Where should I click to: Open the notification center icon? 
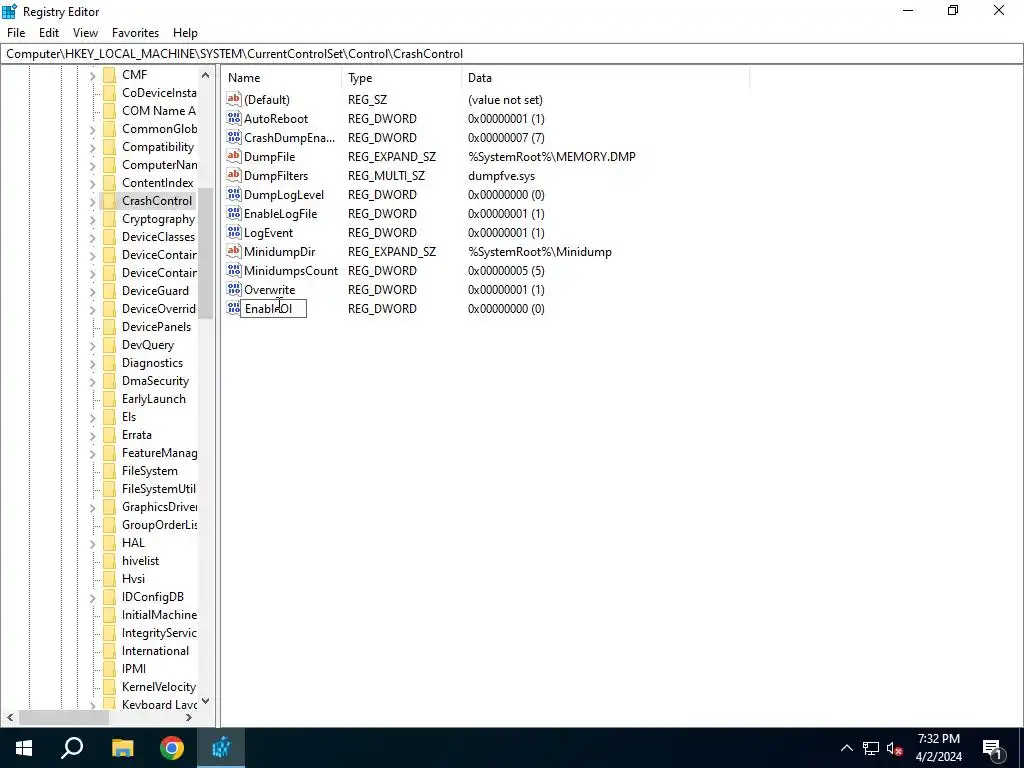[992, 748]
